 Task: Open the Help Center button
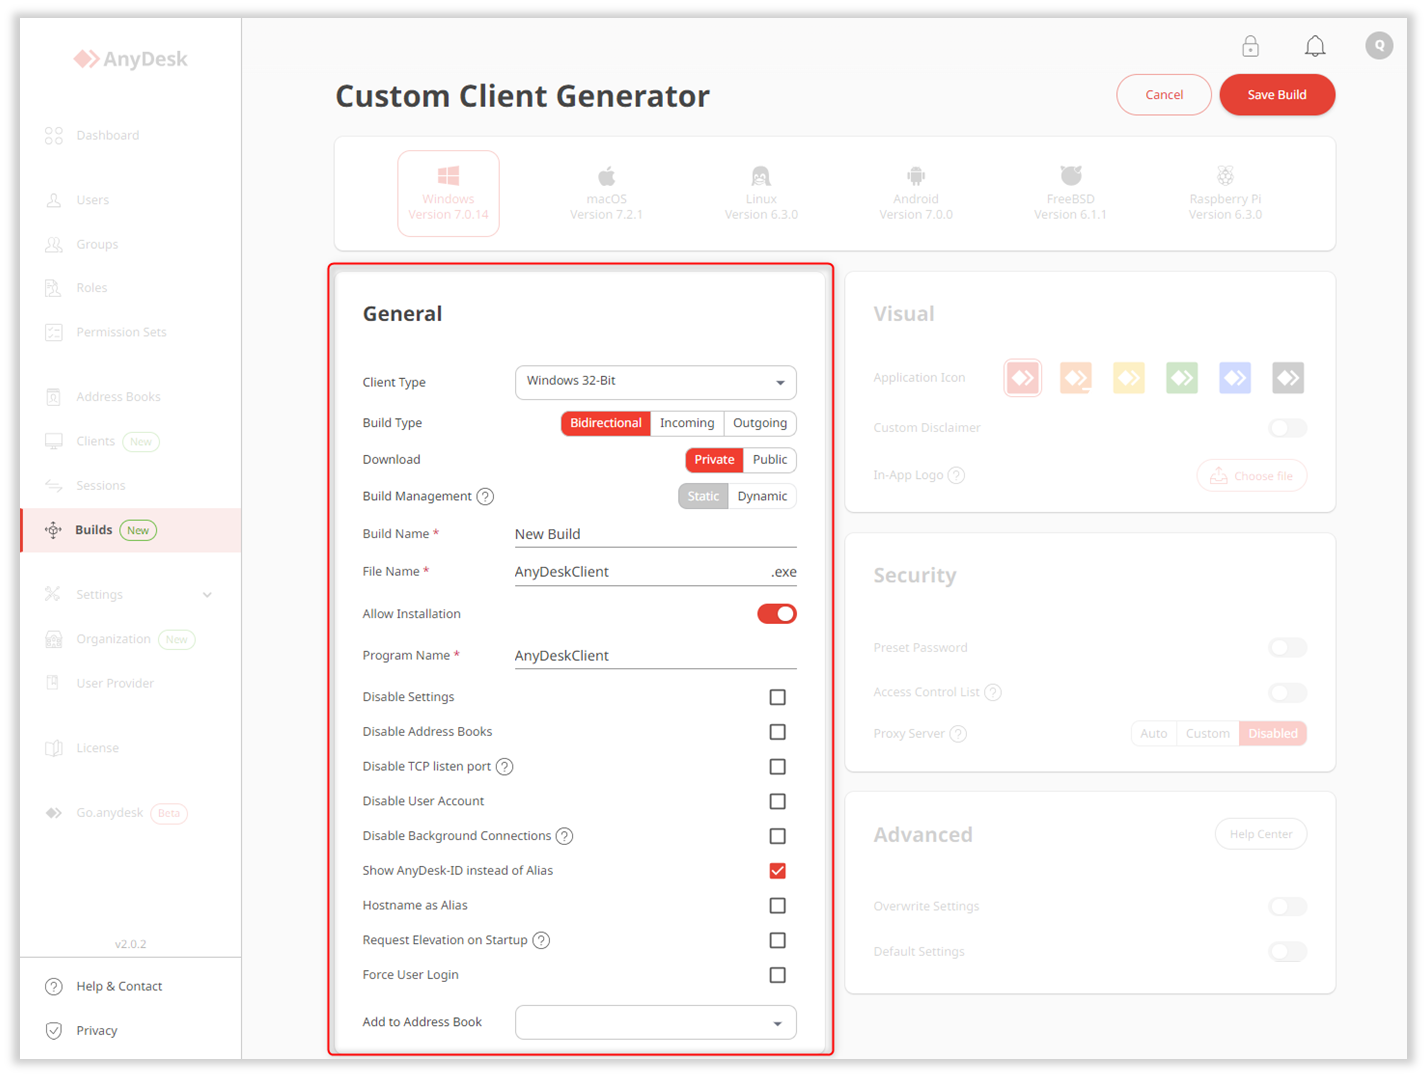1261,834
